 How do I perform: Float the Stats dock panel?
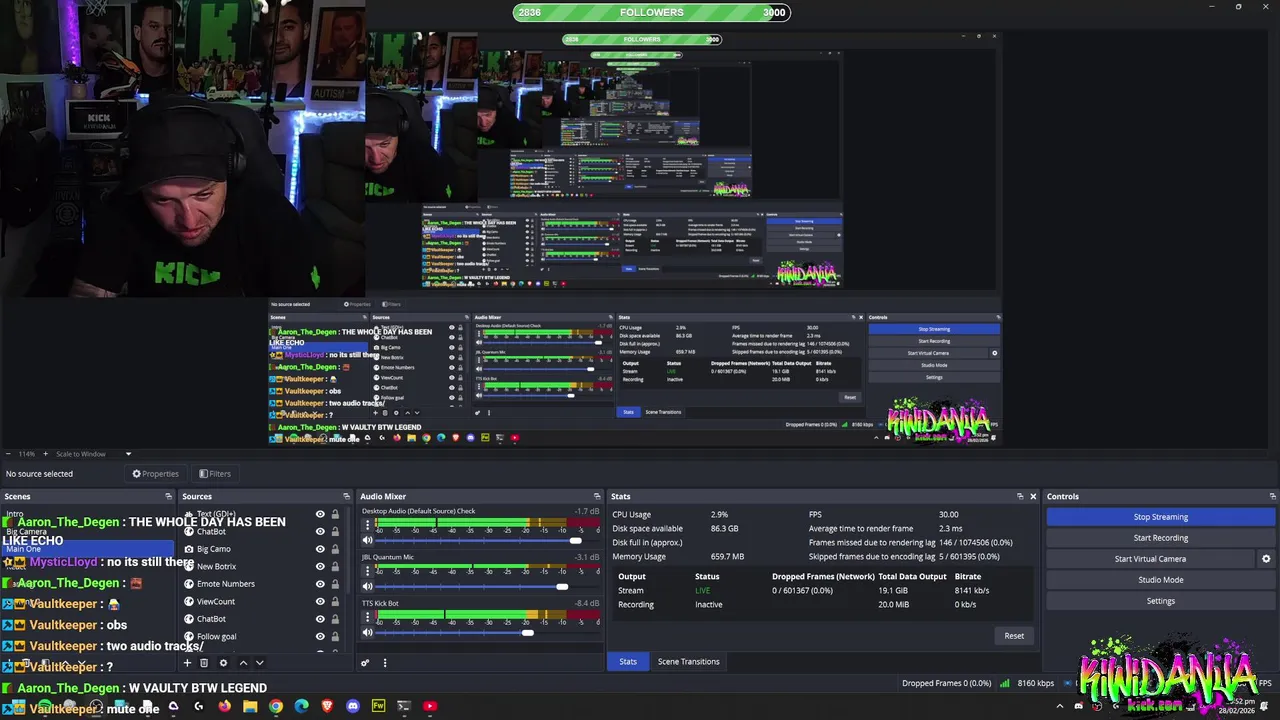[x=1020, y=496]
